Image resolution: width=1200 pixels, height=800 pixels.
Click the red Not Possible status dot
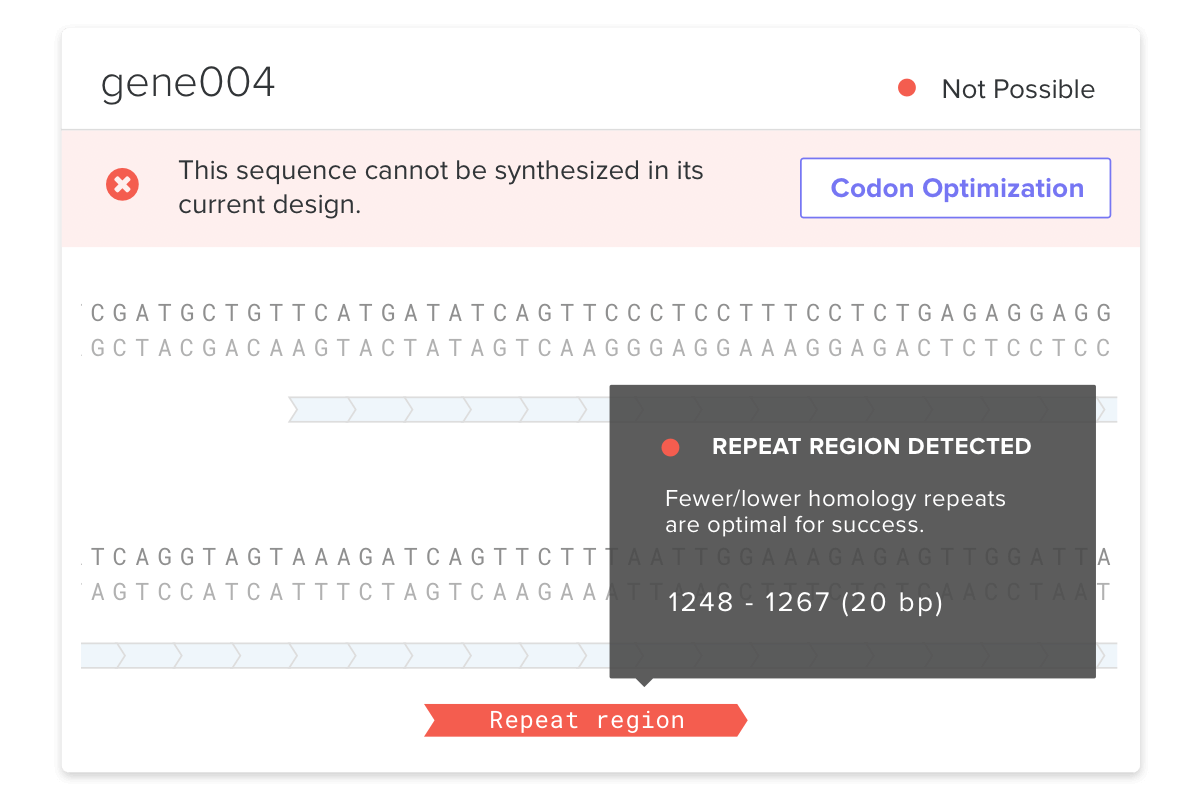[x=907, y=88]
